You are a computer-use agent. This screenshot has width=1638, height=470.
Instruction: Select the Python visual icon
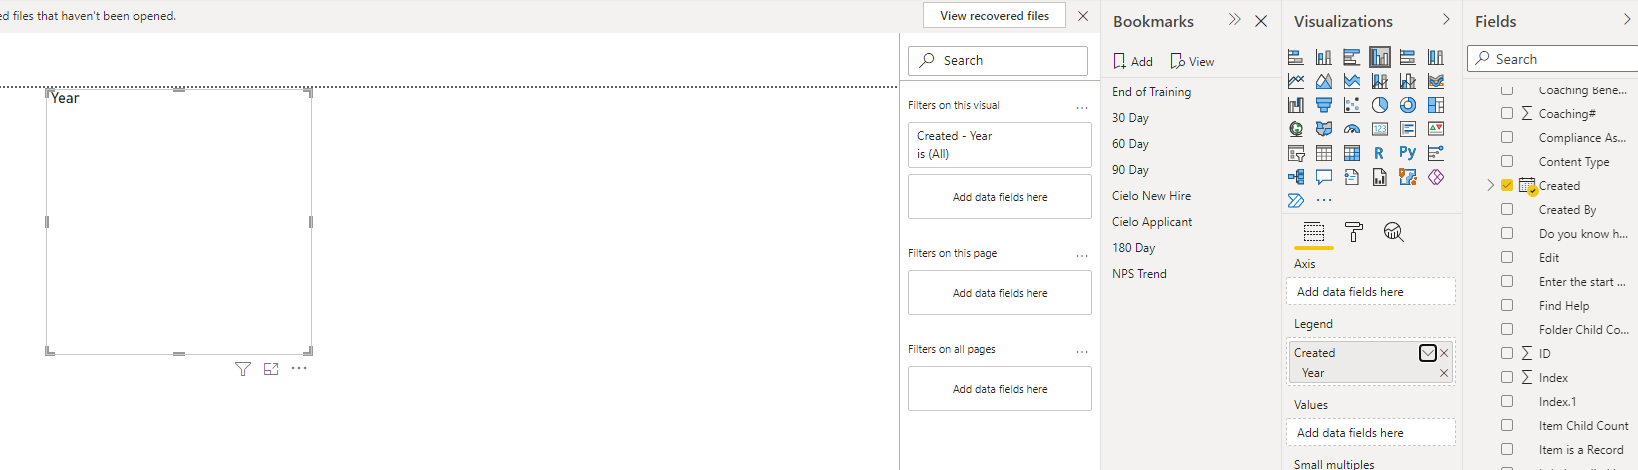[1408, 153]
